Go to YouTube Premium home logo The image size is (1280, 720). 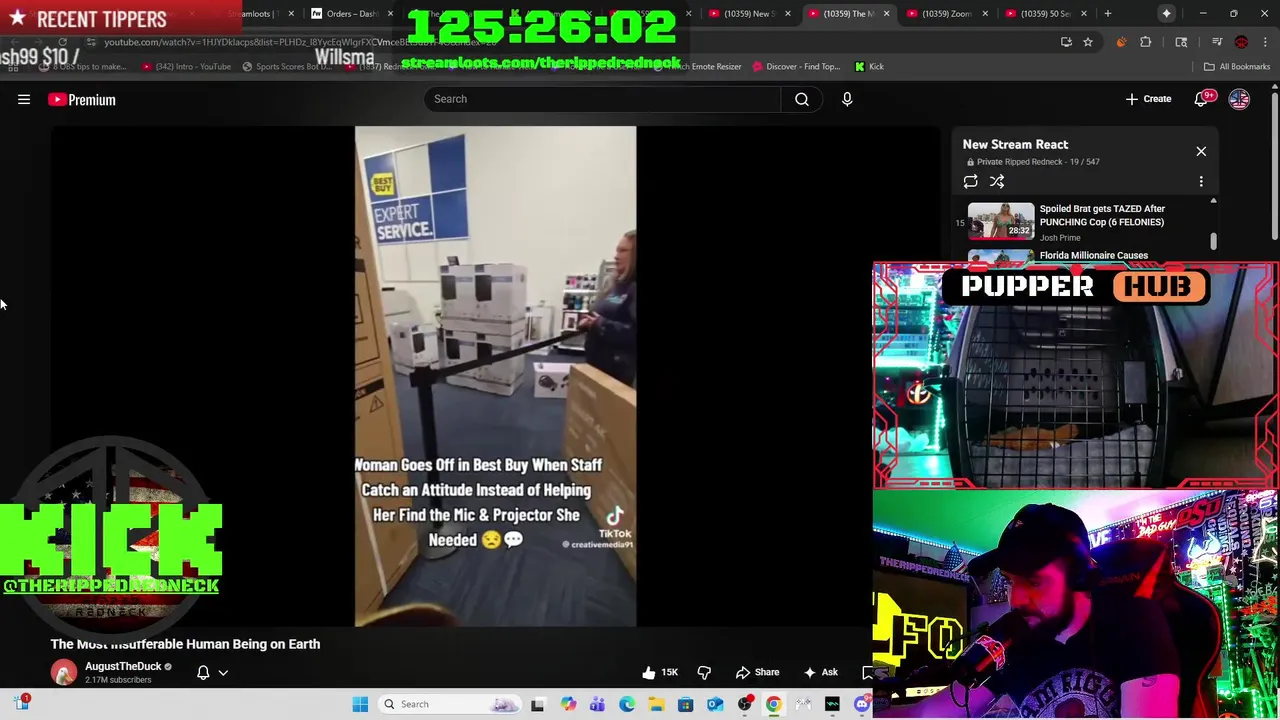tap(82, 99)
